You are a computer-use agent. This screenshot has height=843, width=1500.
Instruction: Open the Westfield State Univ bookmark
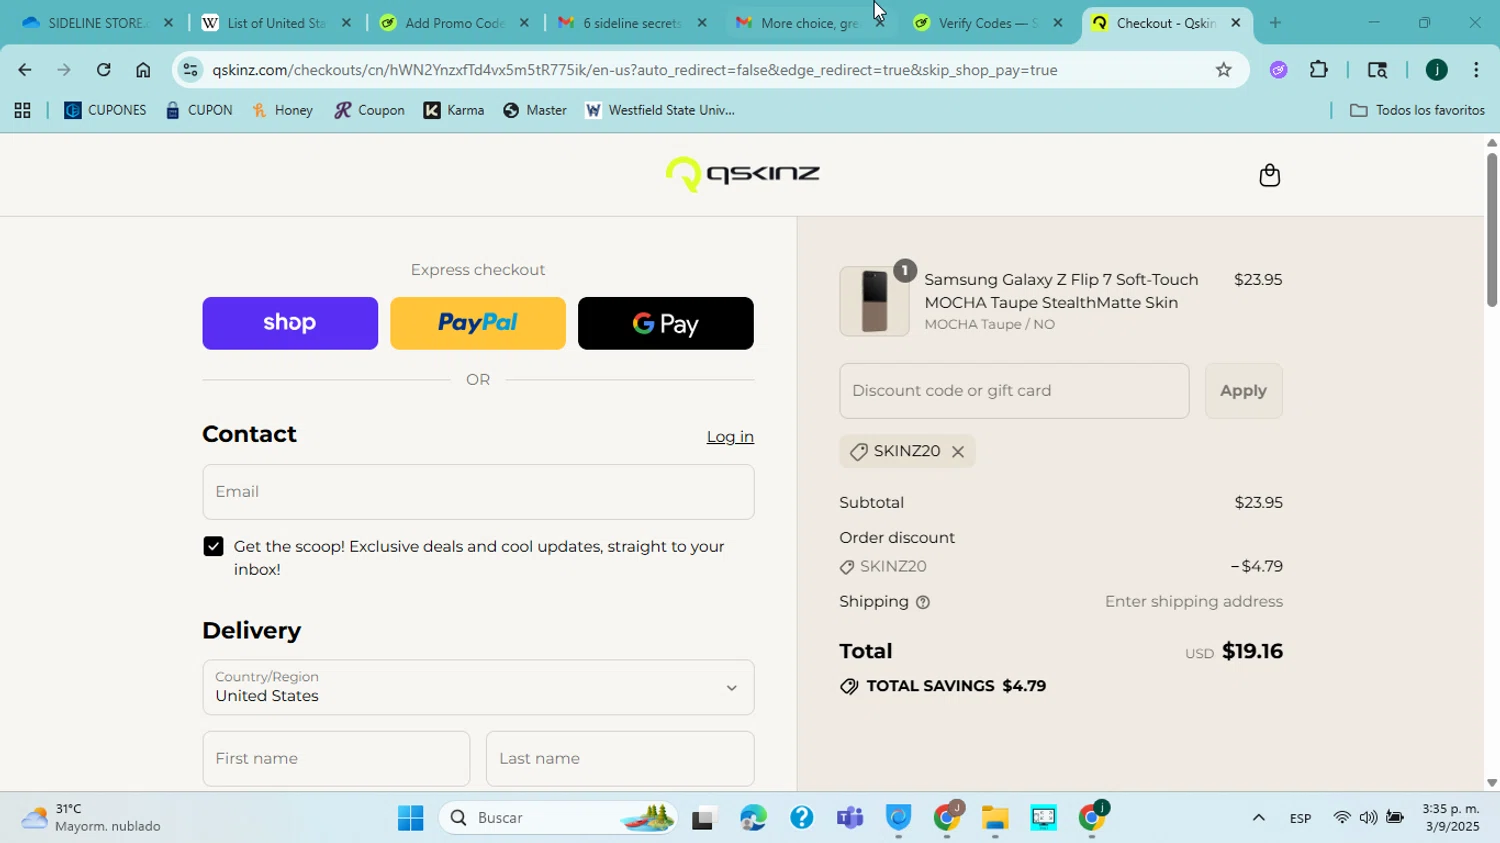click(x=660, y=111)
